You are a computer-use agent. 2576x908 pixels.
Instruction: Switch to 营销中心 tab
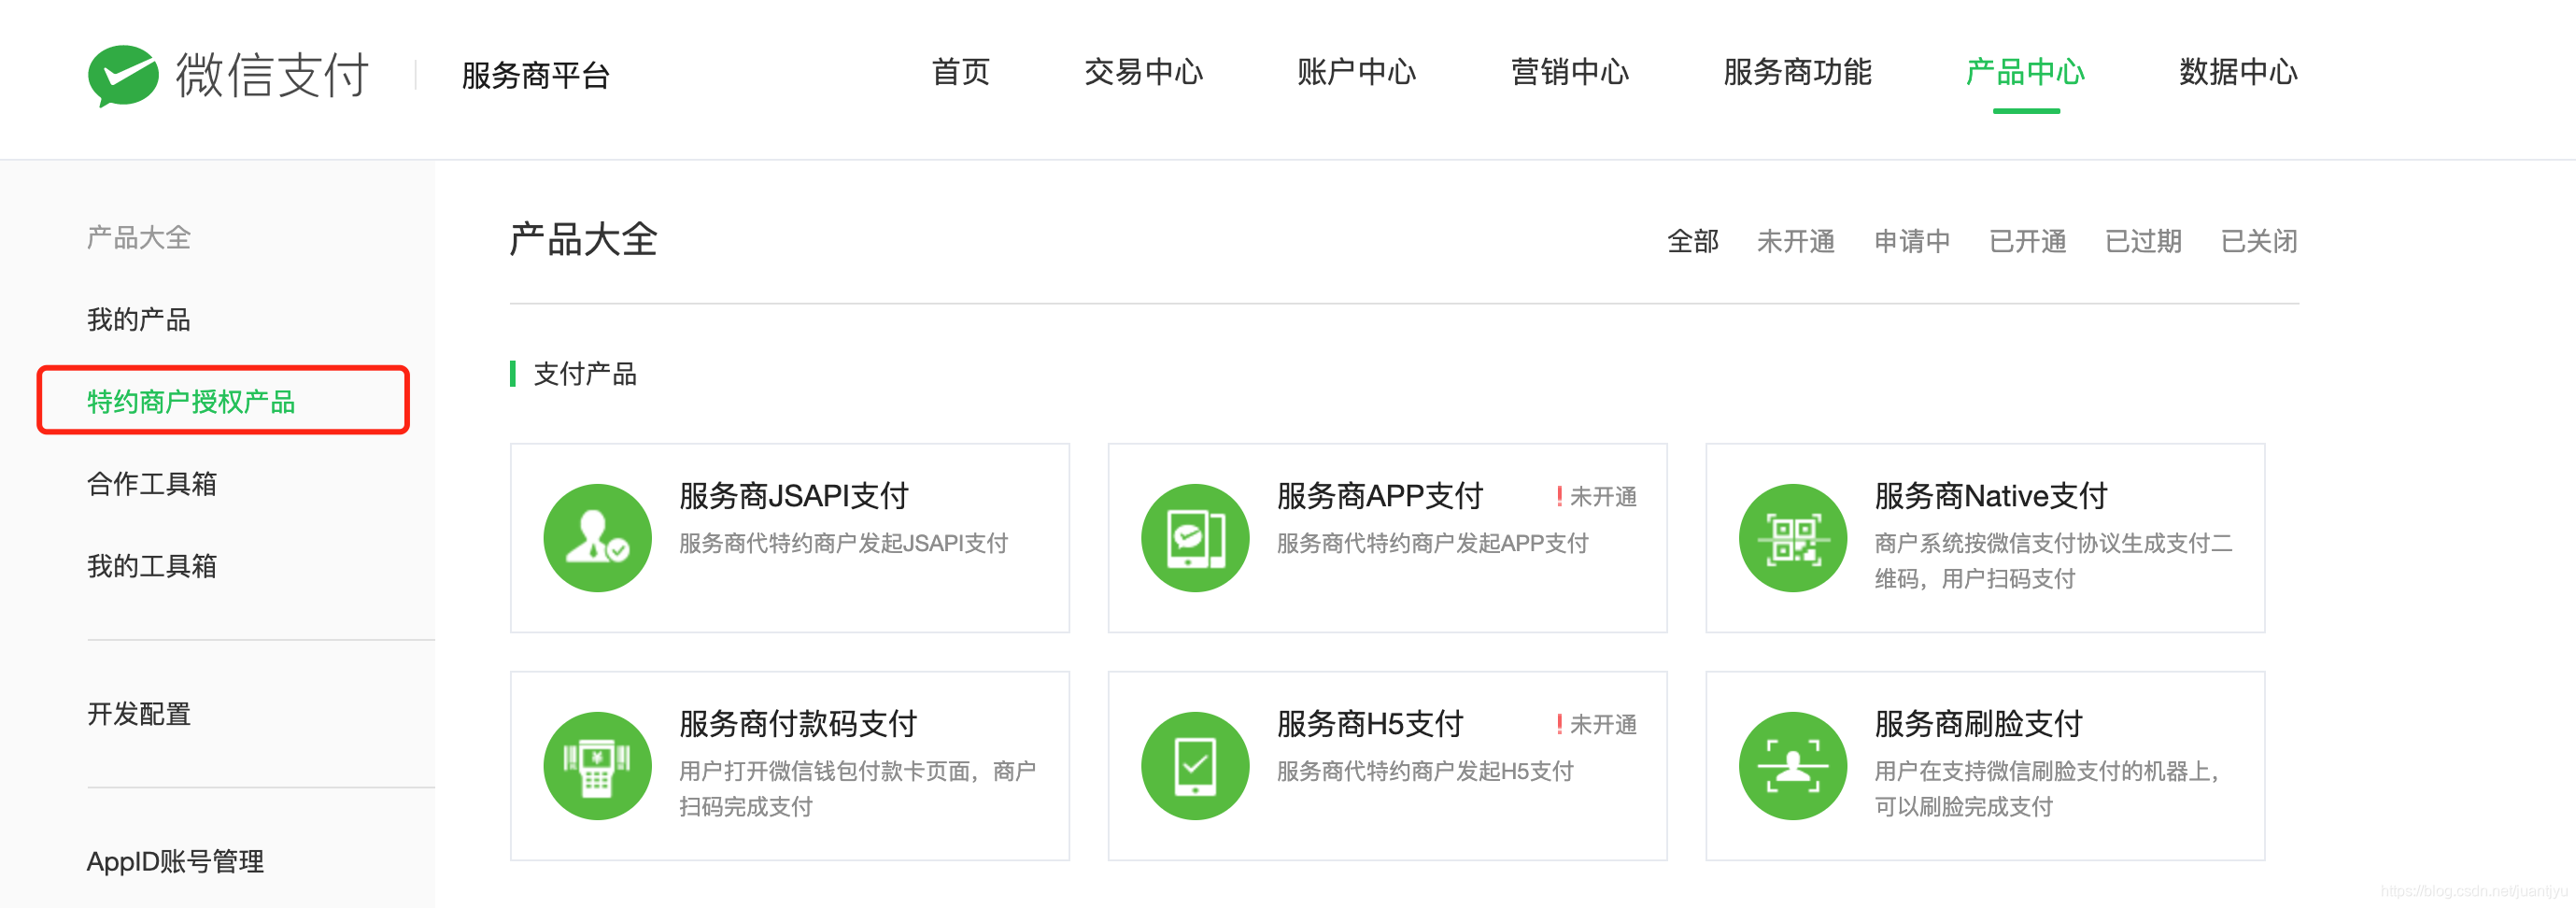pyautogui.click(x=1569, y=72)
